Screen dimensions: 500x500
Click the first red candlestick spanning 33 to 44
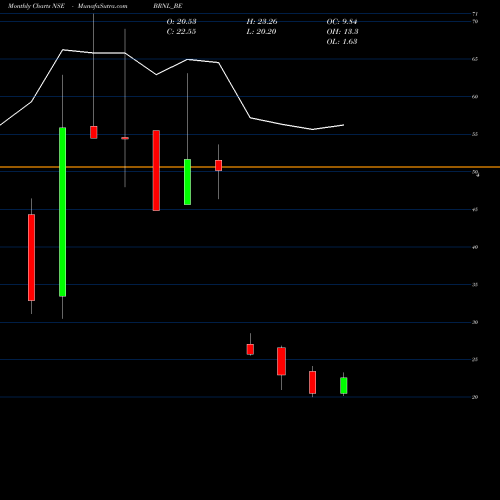31,257
